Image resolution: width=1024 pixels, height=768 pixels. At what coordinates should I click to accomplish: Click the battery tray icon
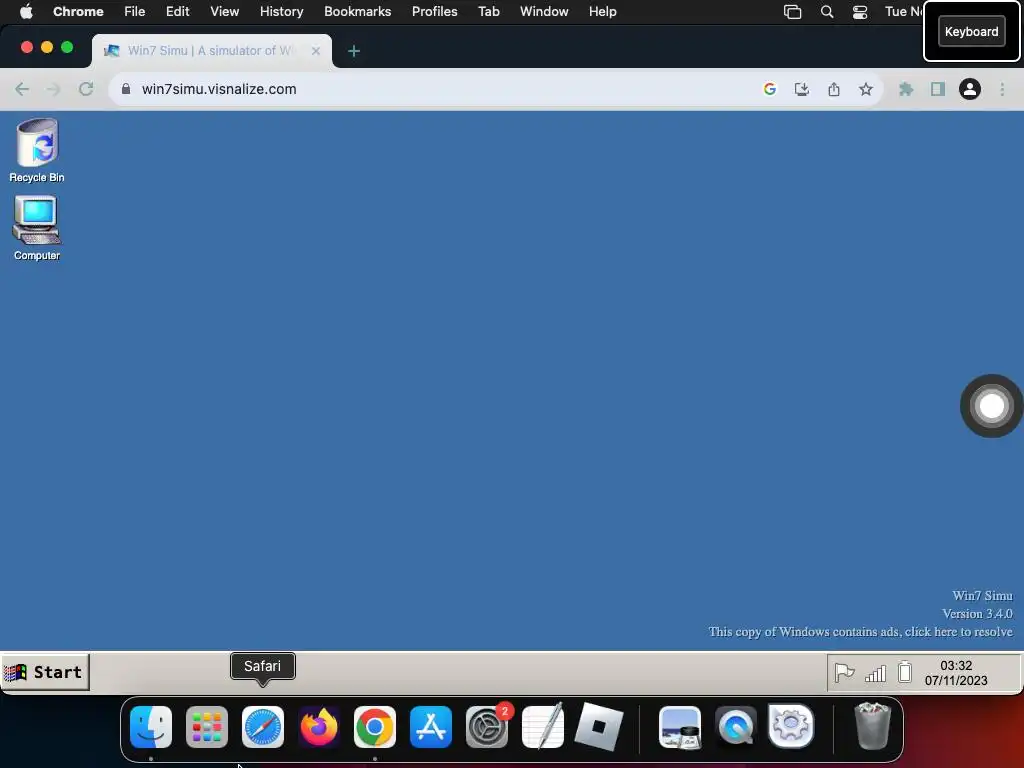click(904, 671)
